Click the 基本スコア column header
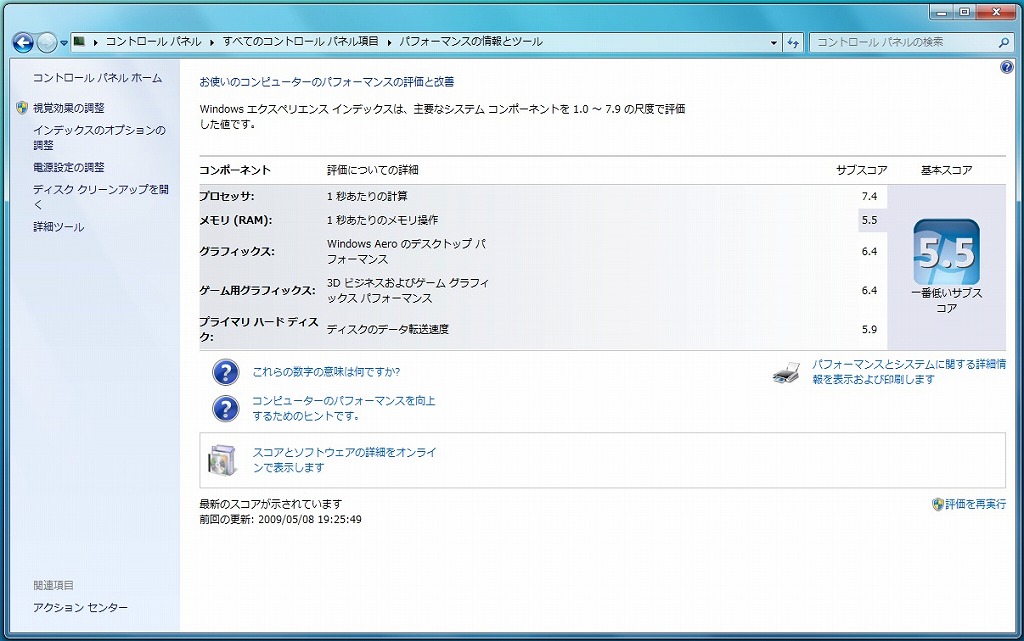Viewport: 1024px width, 641px height. [946, 170]
